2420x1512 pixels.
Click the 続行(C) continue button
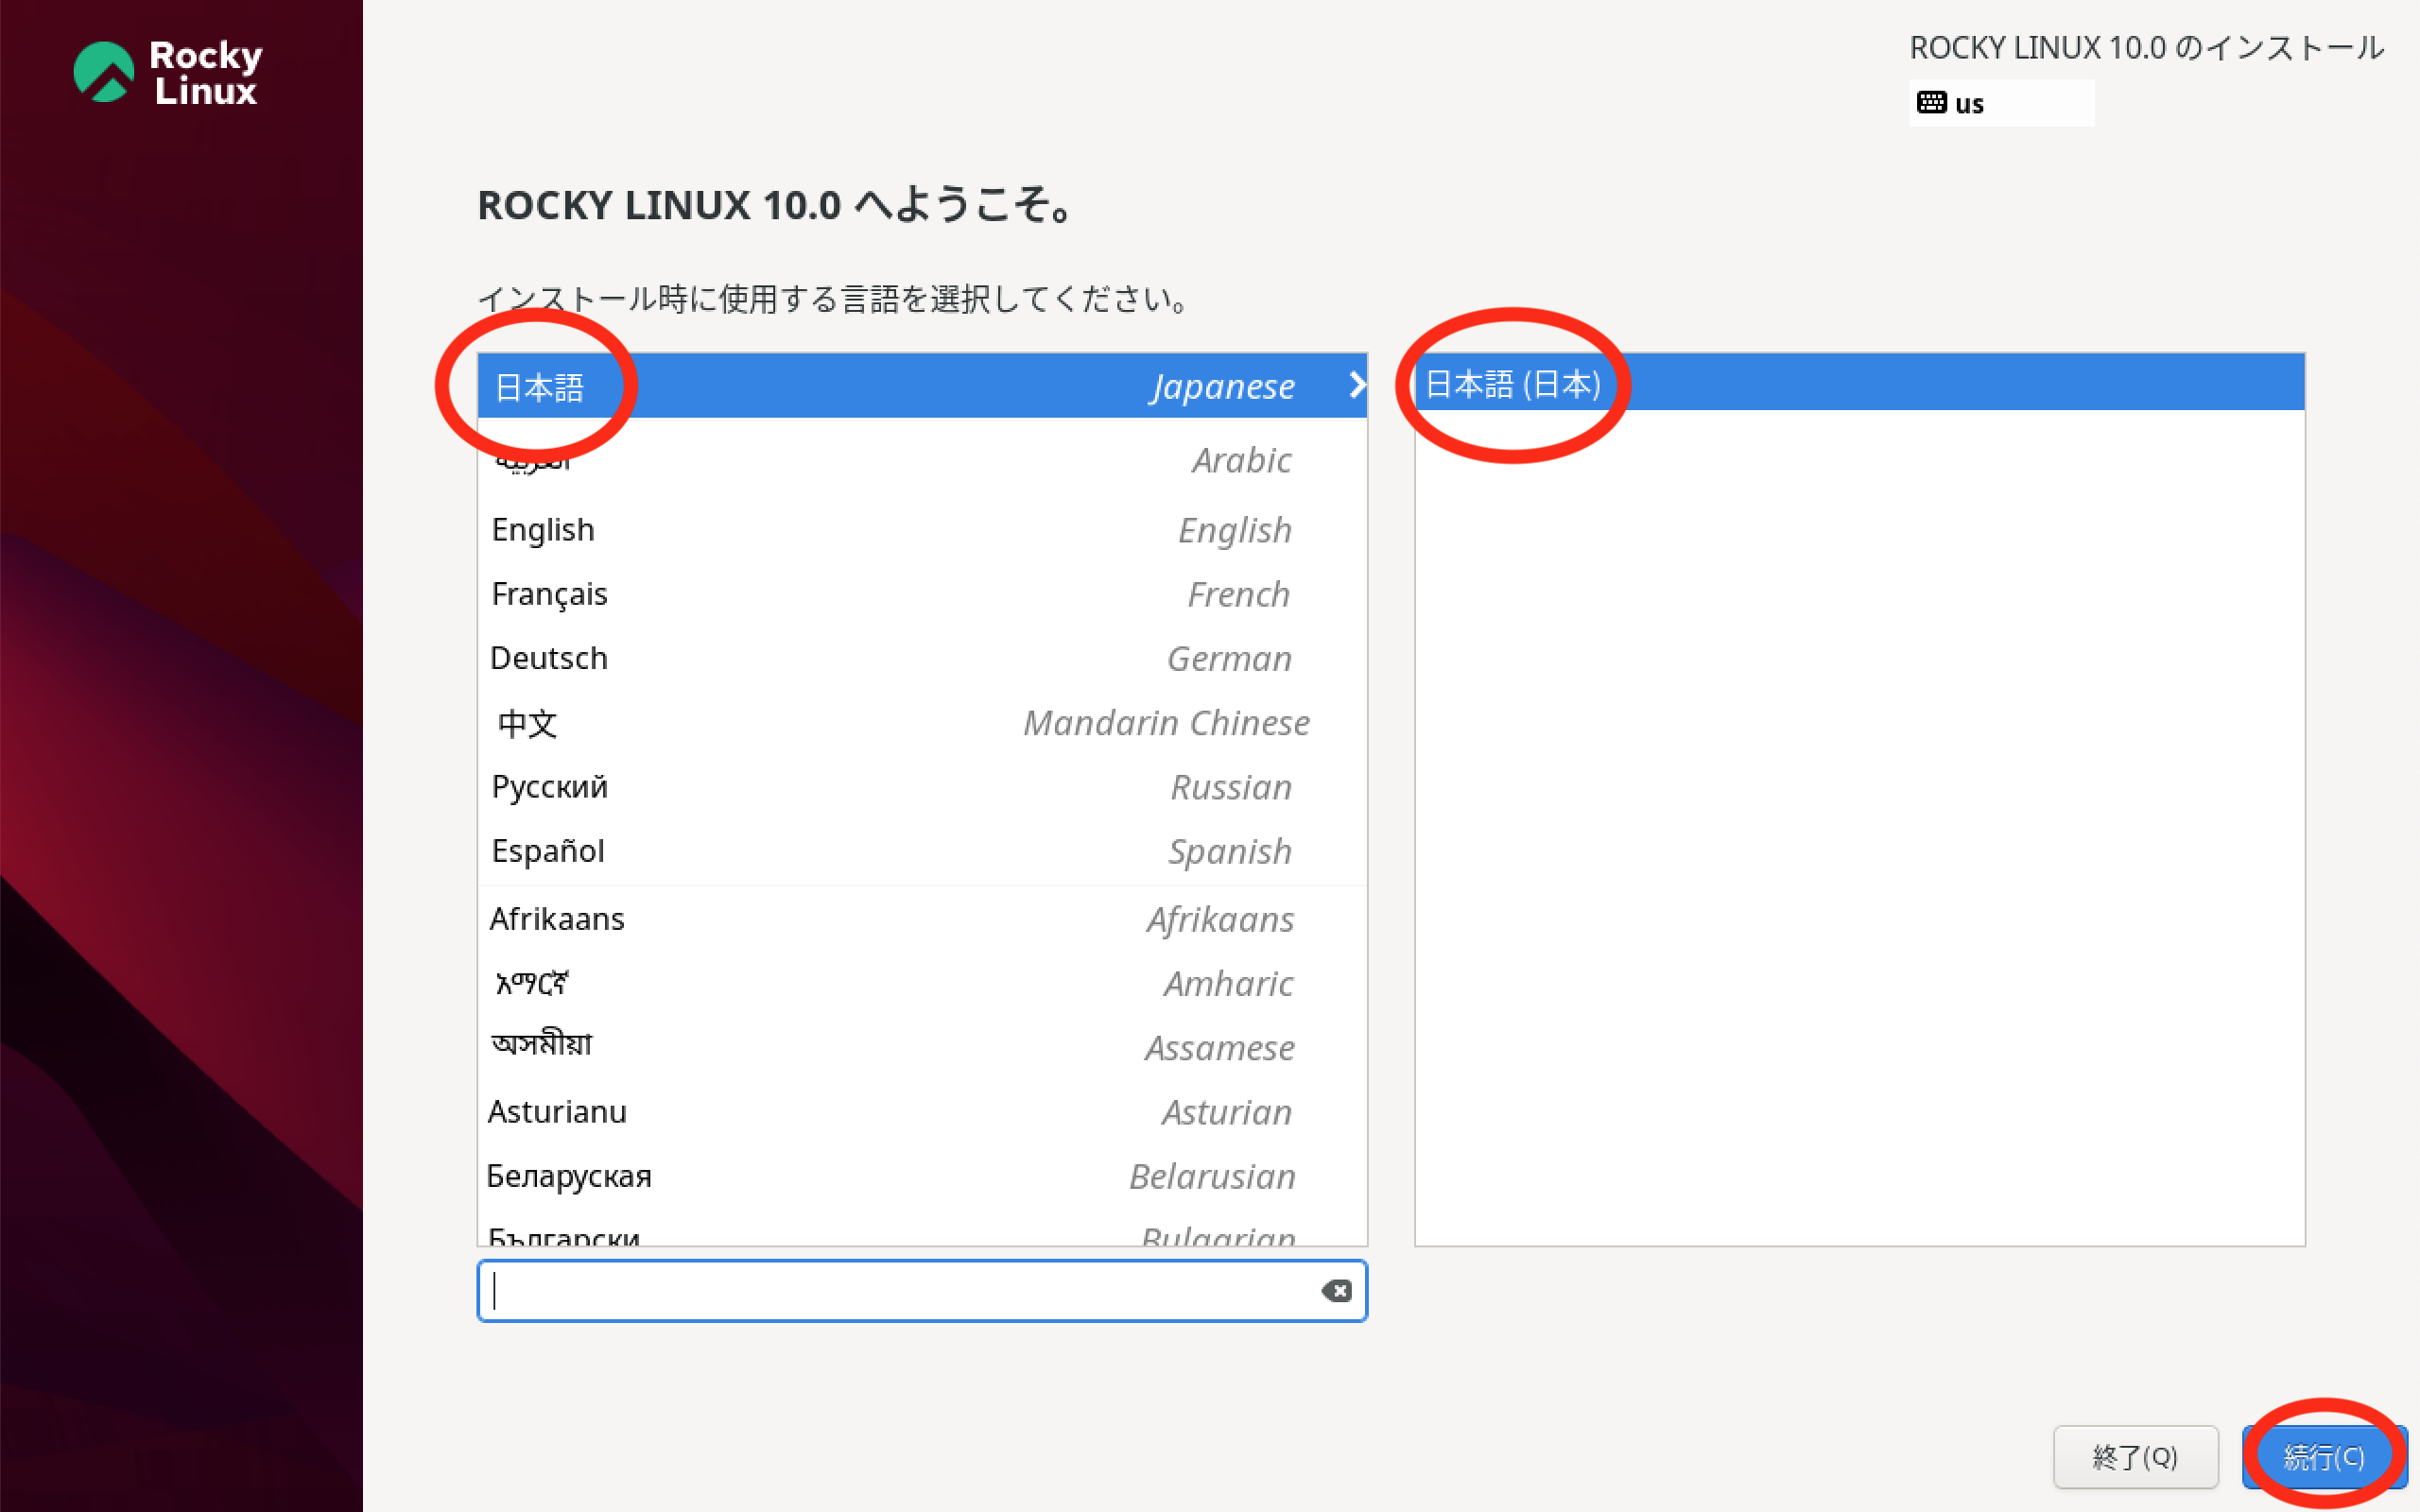tap(2324, 1457)
